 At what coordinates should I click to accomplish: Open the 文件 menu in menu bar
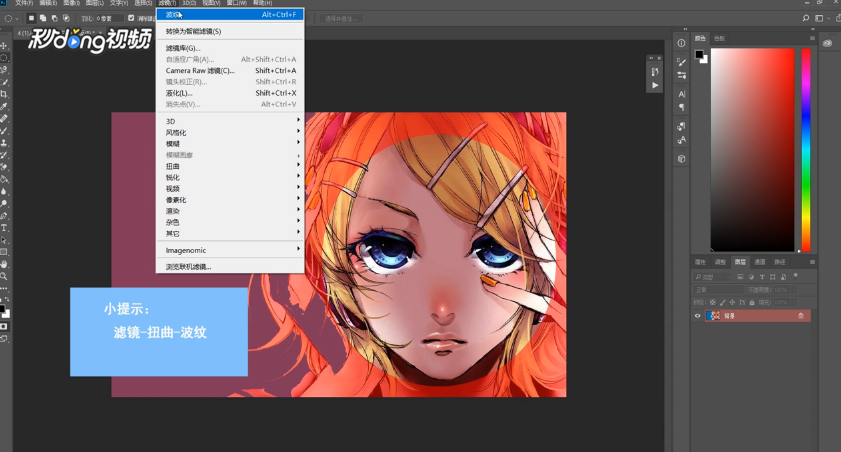pos(24,3)
